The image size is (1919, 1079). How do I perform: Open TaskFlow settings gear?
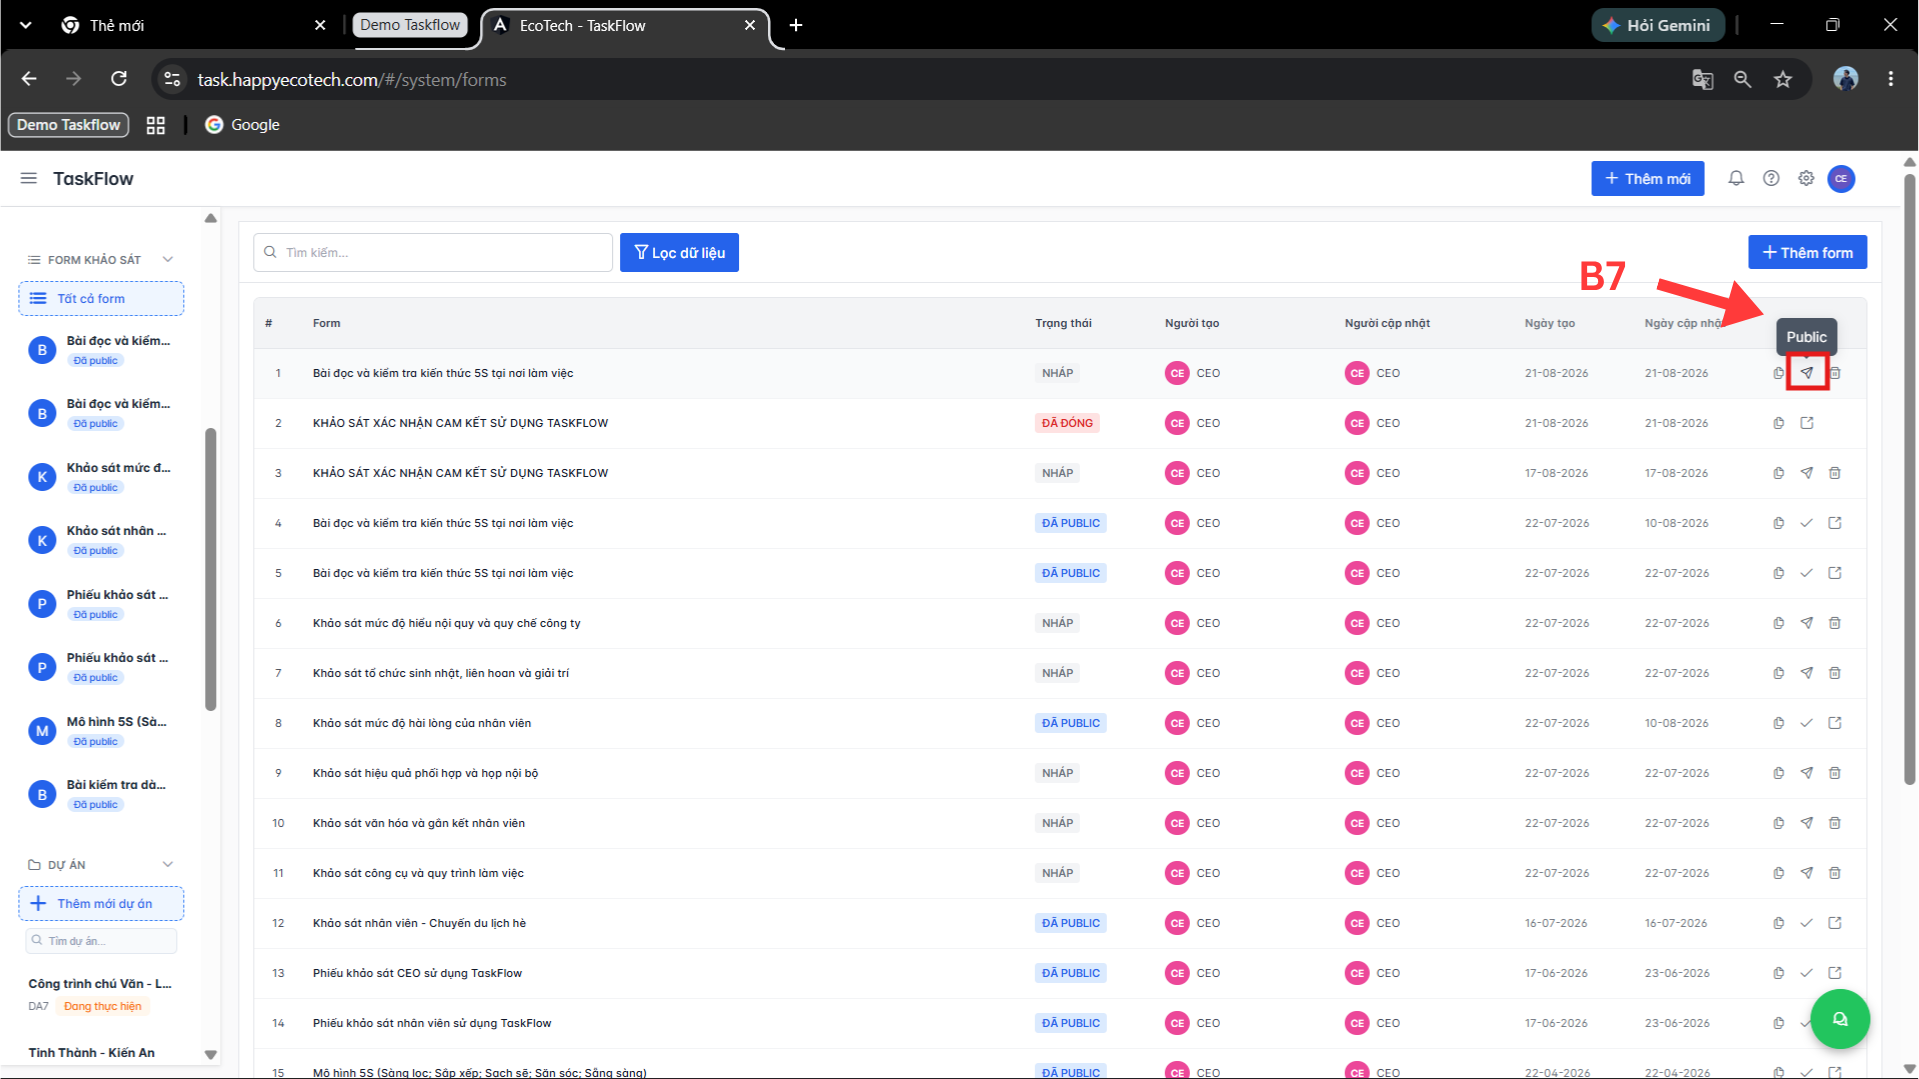[x=1806, y=178]
